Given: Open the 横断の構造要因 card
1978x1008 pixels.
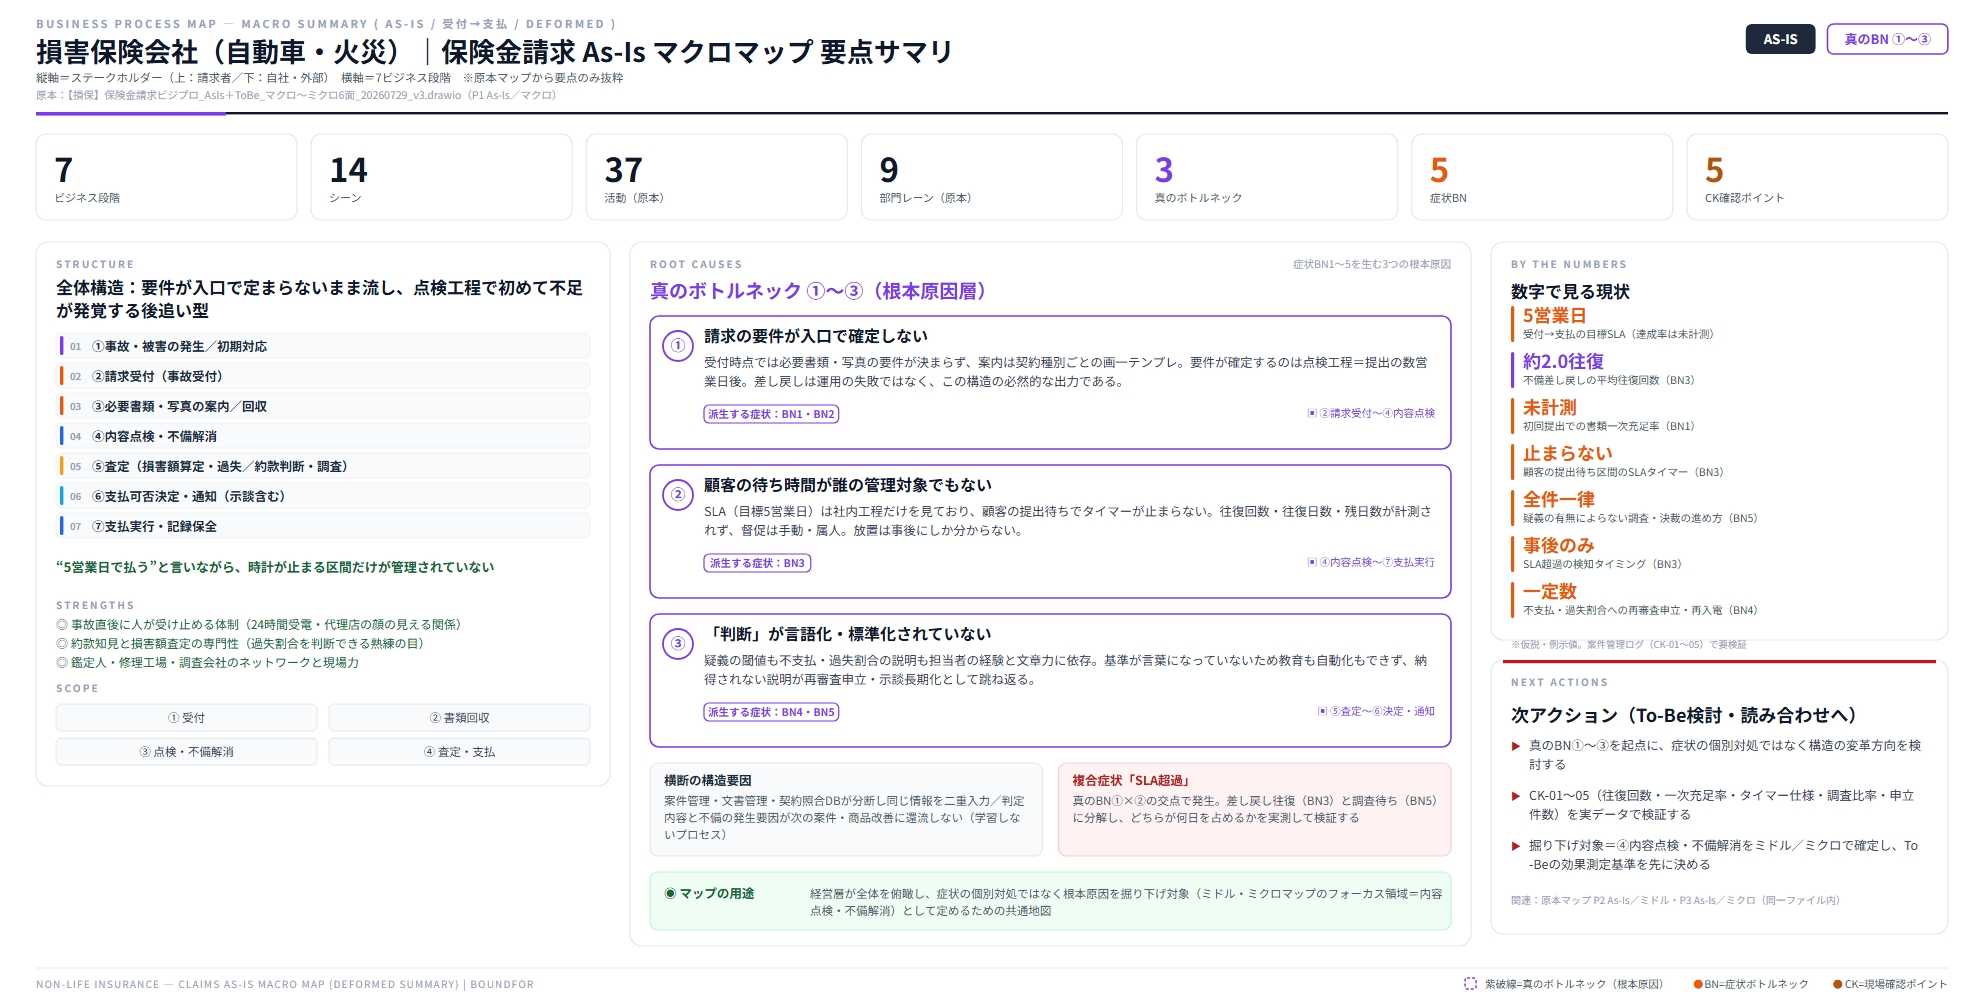Looking at the screenshot, I should click(846, 810).
